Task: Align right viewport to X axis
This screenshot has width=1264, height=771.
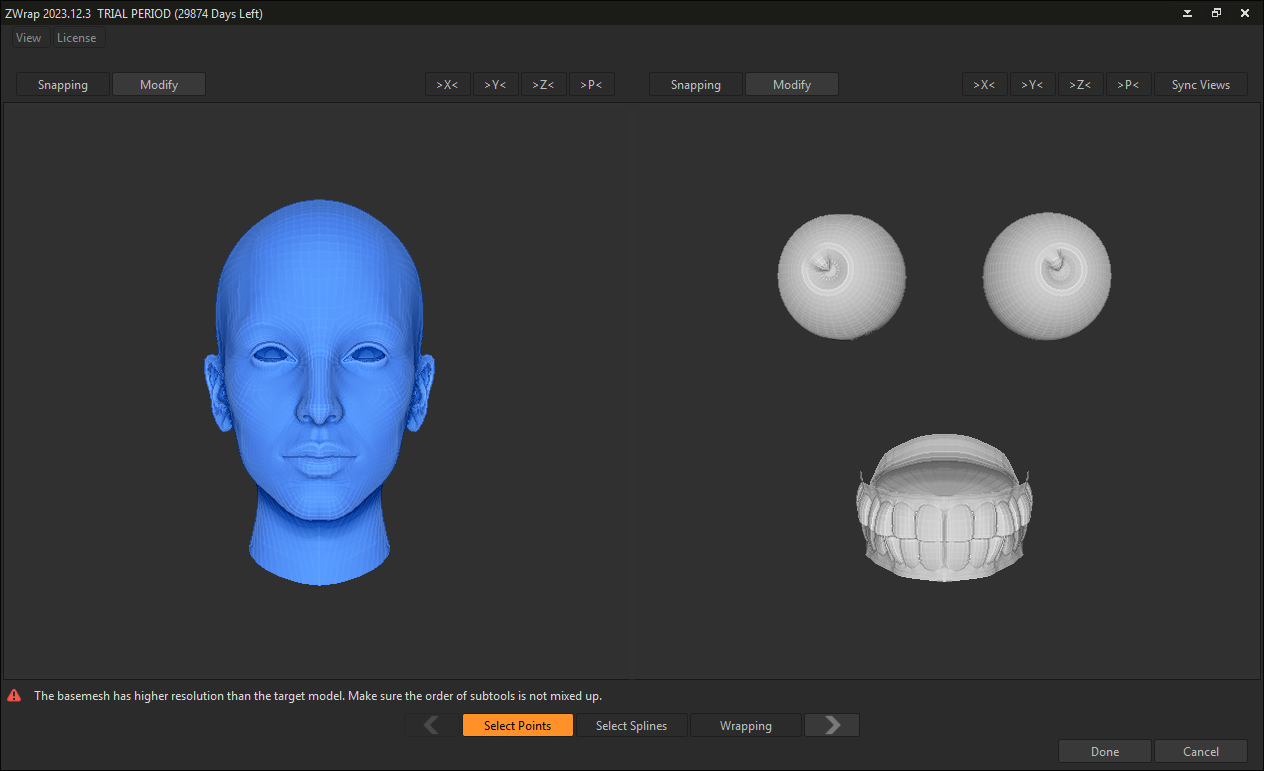Action: 984,85
